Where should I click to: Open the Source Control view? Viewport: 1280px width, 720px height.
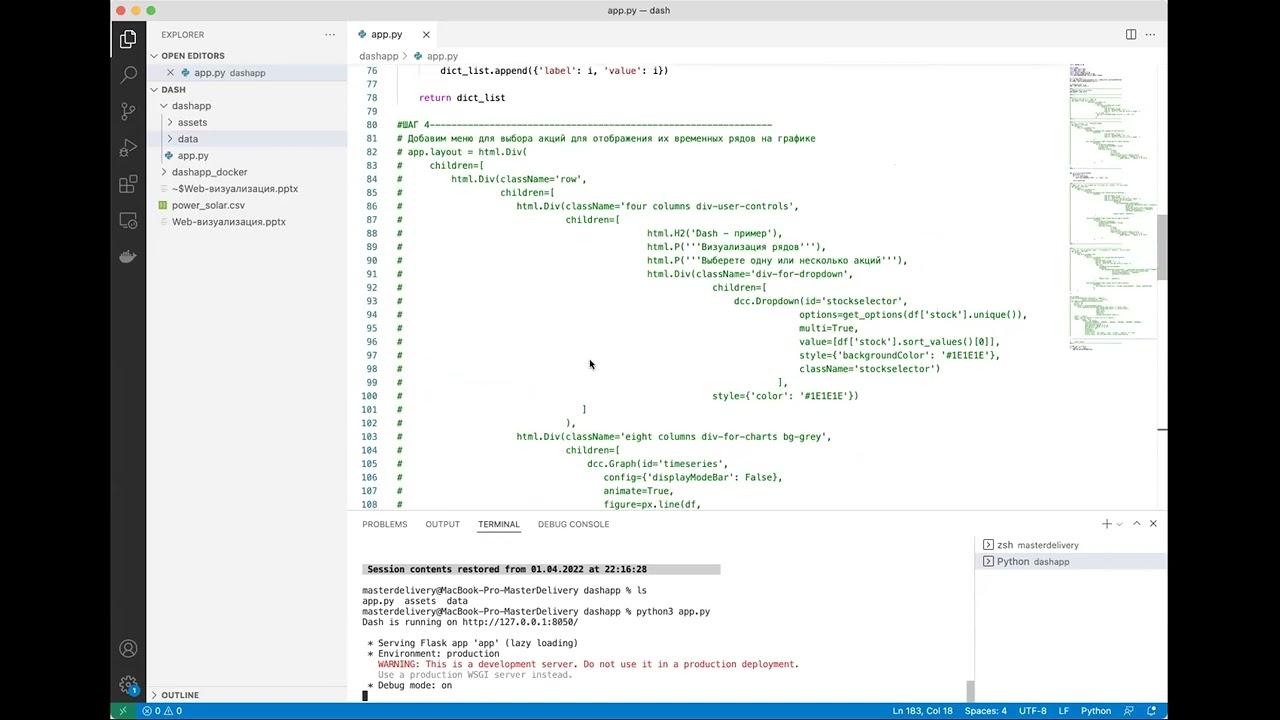point(128,111)
